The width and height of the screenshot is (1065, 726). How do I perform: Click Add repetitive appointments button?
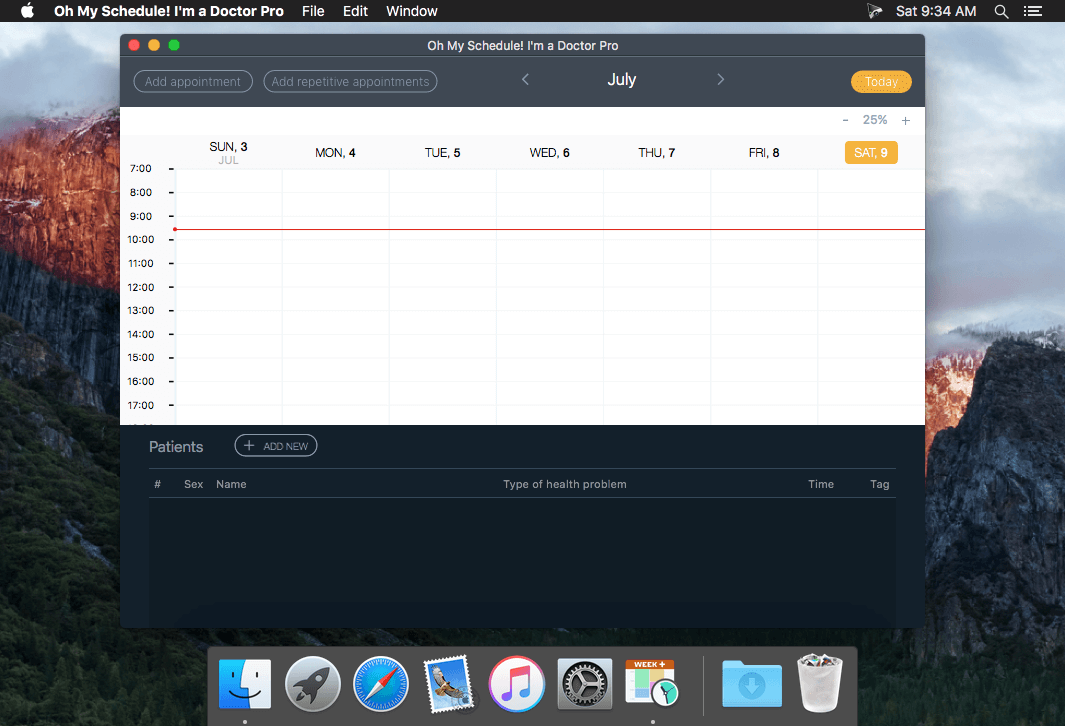coord(350,81)
